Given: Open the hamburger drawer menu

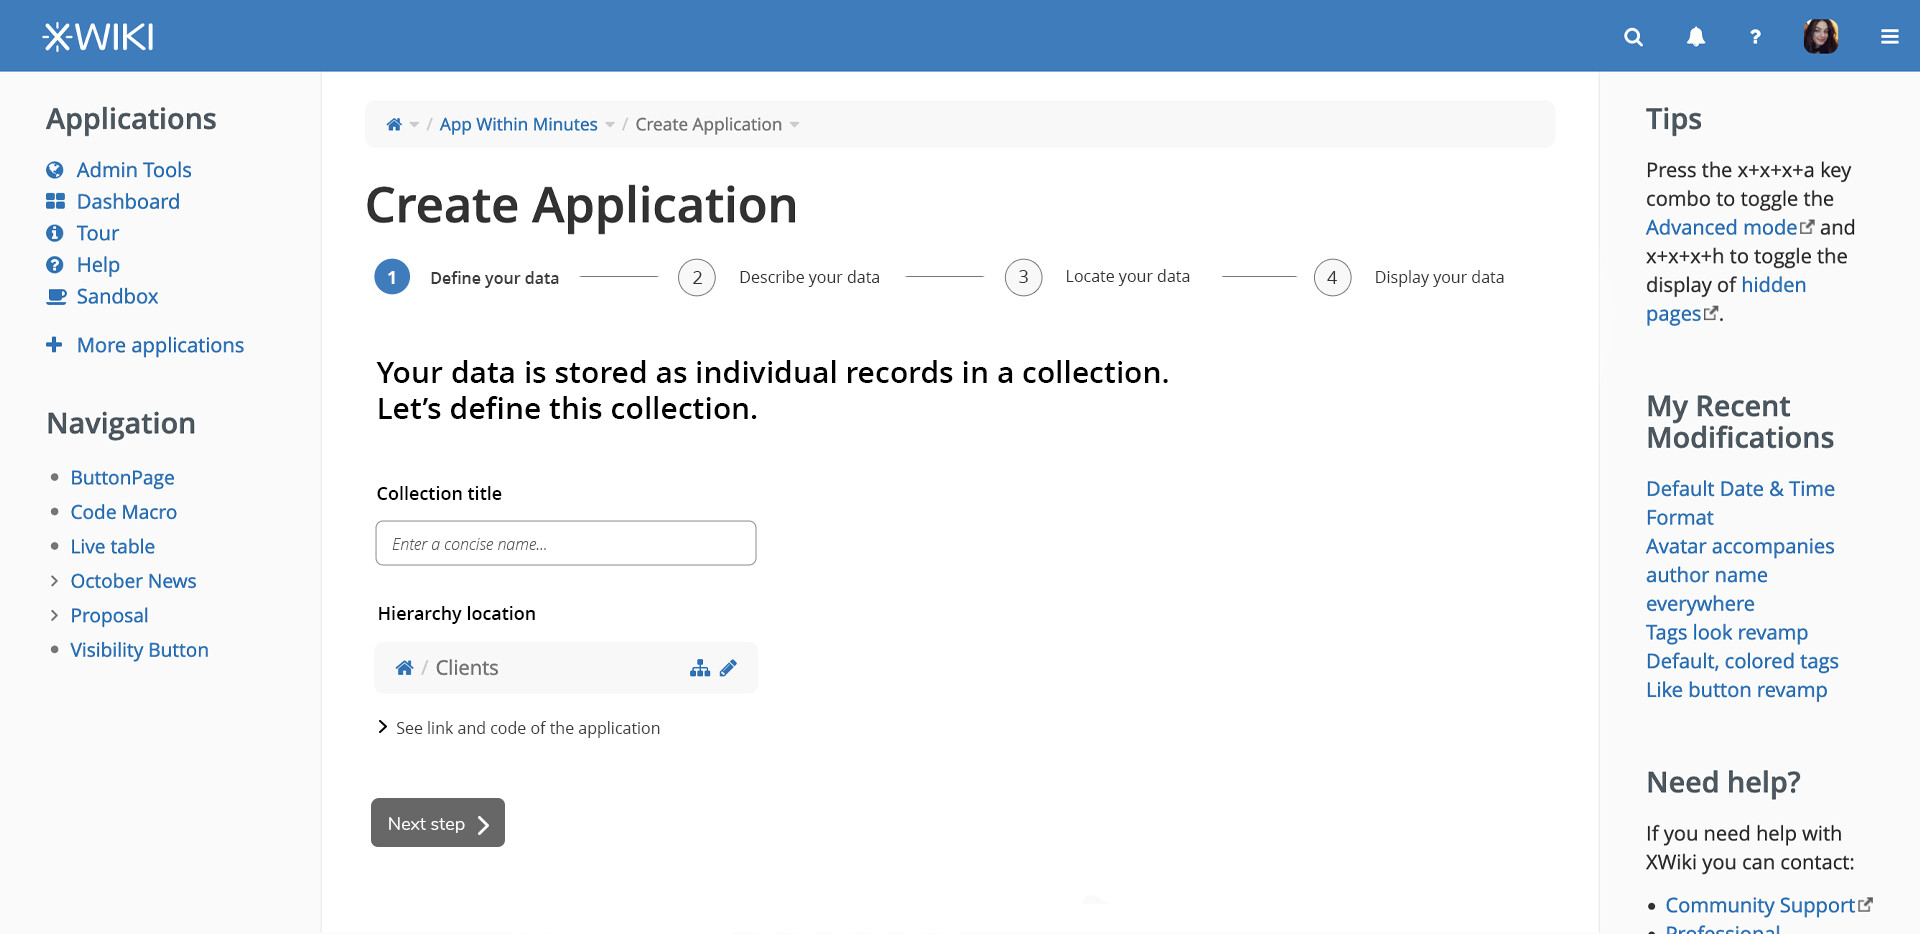Looking at the screenshot, I should click(x=1889, y=37).
